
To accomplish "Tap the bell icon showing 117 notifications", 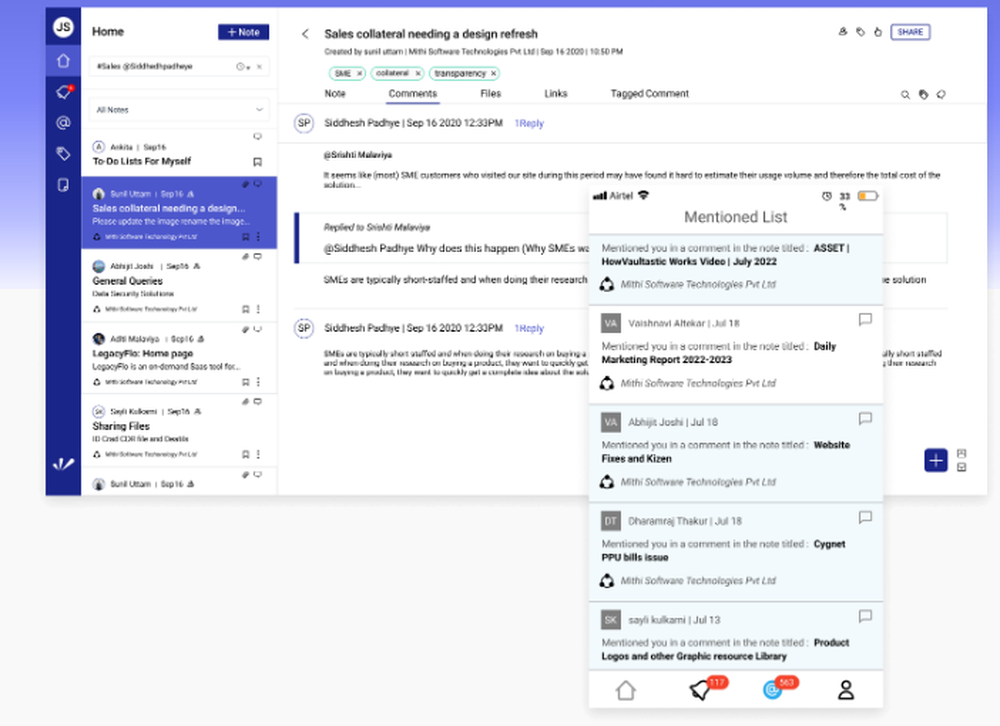I will pos(701,689).
